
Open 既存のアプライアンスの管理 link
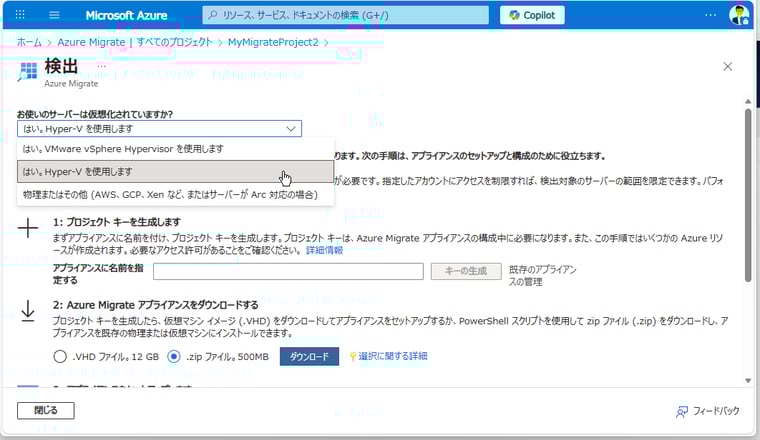542,275
